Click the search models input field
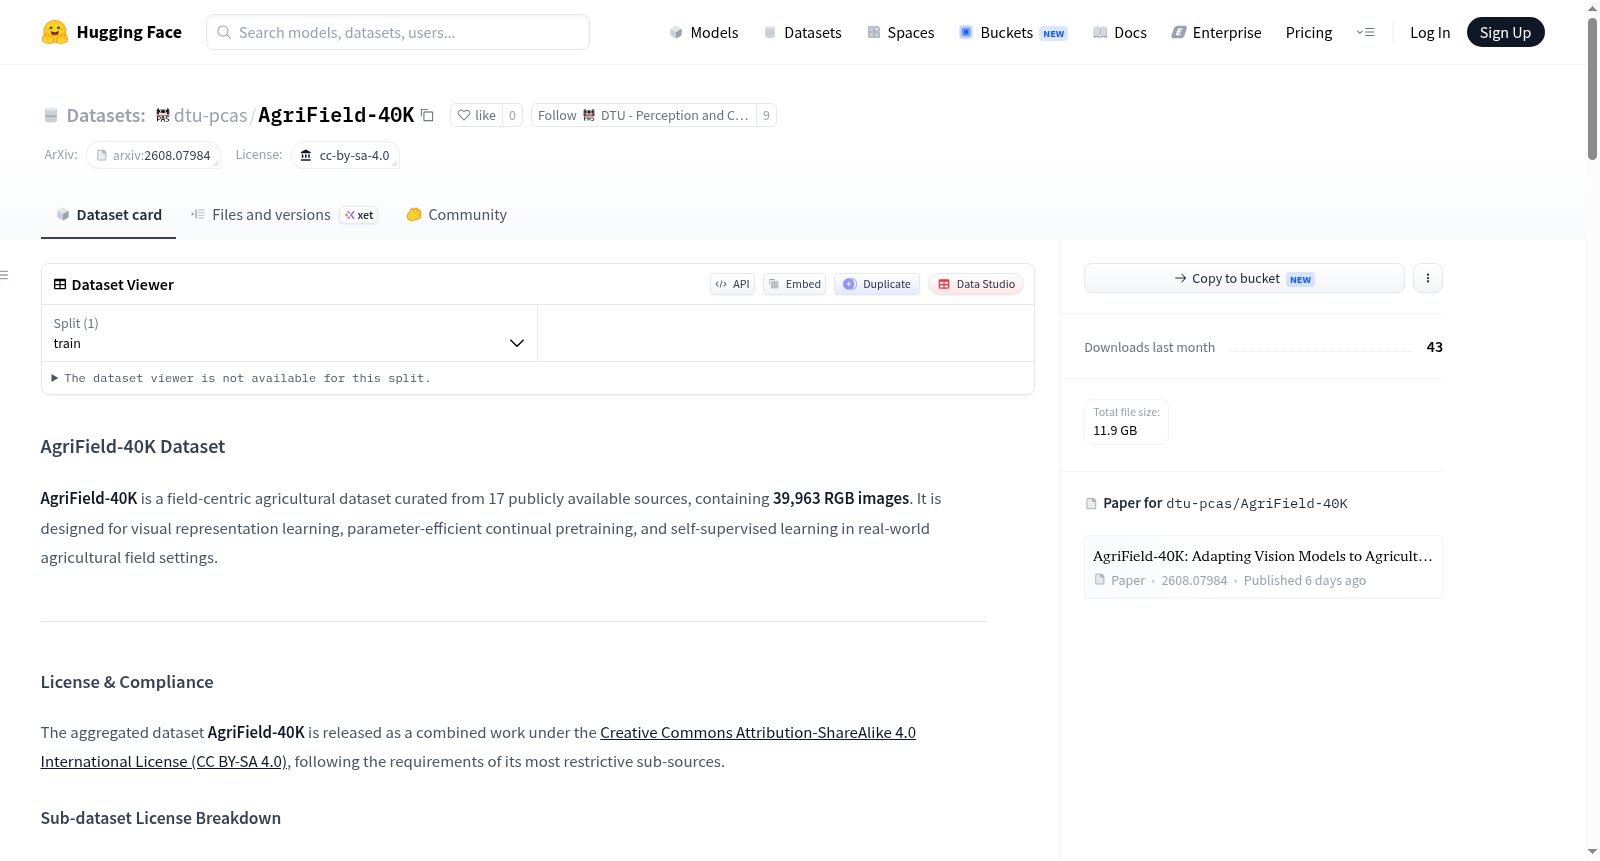Image resolution: width=1600 pixels, height=861 pixels. (398, 32)
